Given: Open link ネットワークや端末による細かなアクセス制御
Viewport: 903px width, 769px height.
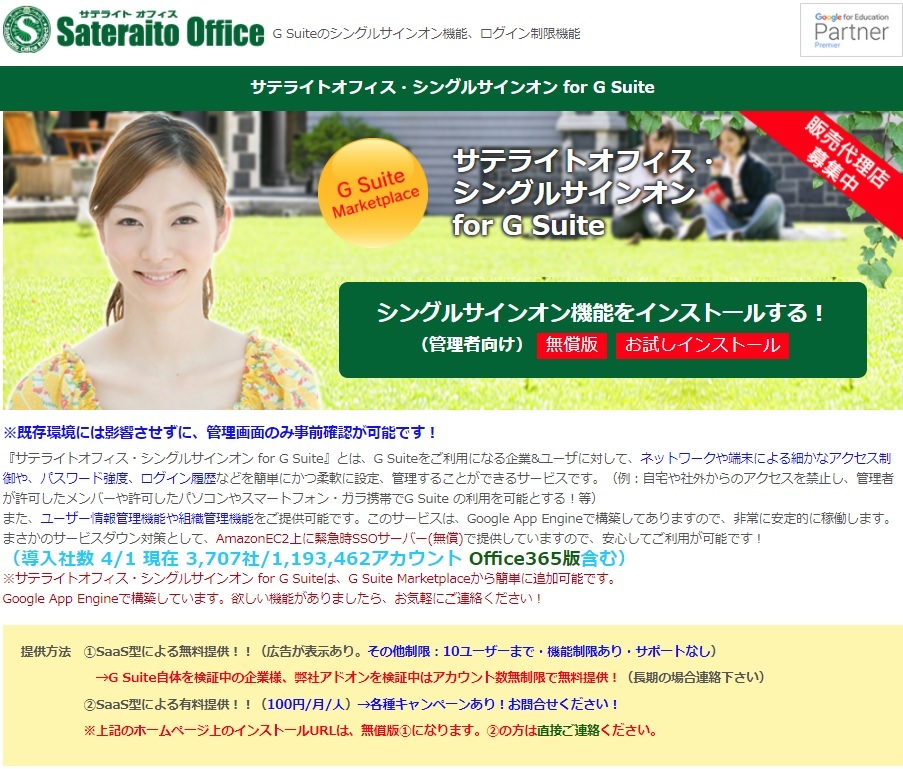Looking at the screenshot, I should click(x=766, y=459).
